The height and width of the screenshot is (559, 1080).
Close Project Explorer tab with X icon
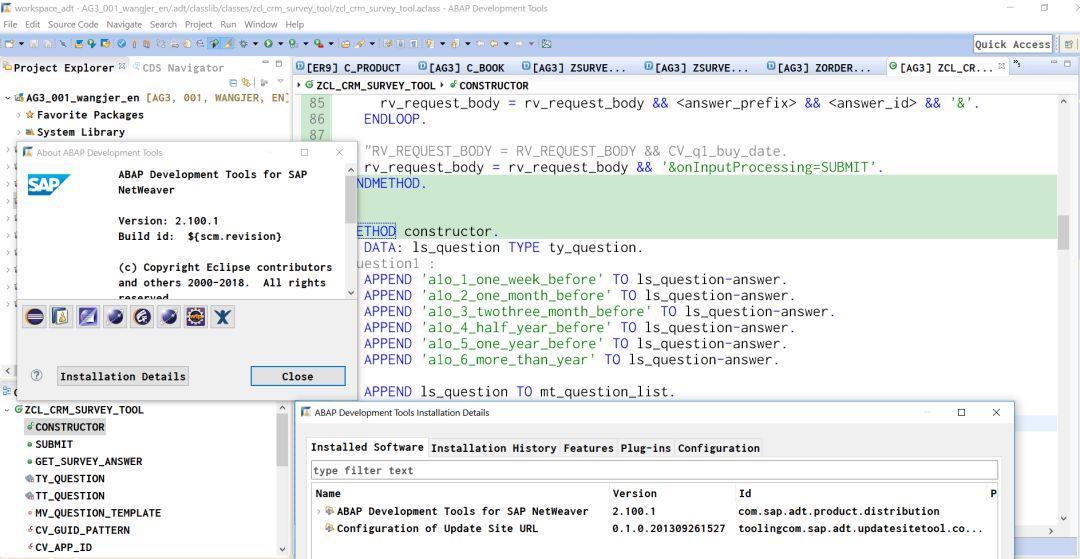122,66
